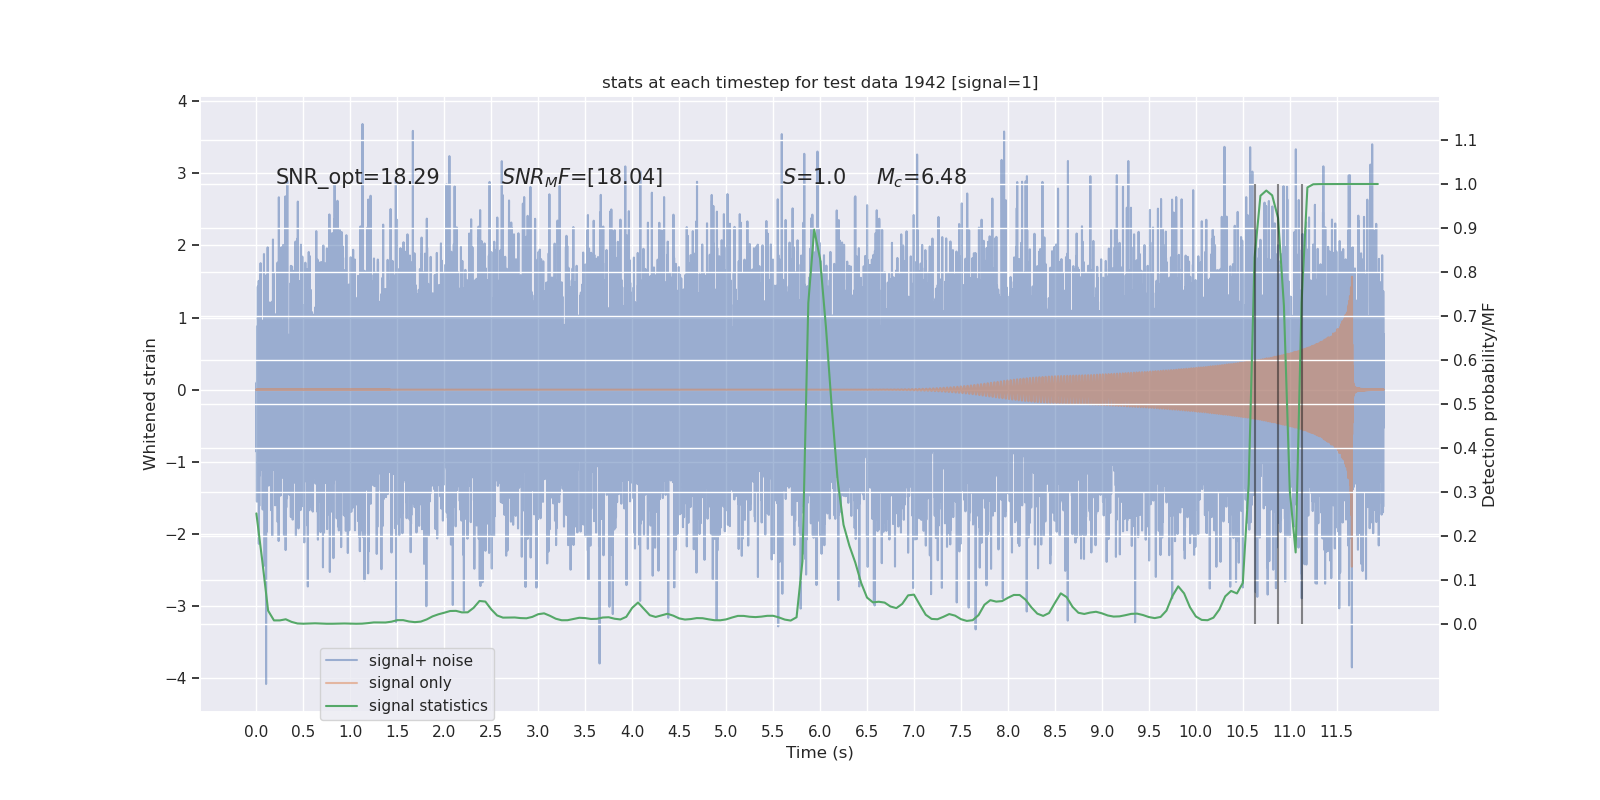
Task: Select 0.1 on the detection probability axis
Action: [x=1465, y=580]
